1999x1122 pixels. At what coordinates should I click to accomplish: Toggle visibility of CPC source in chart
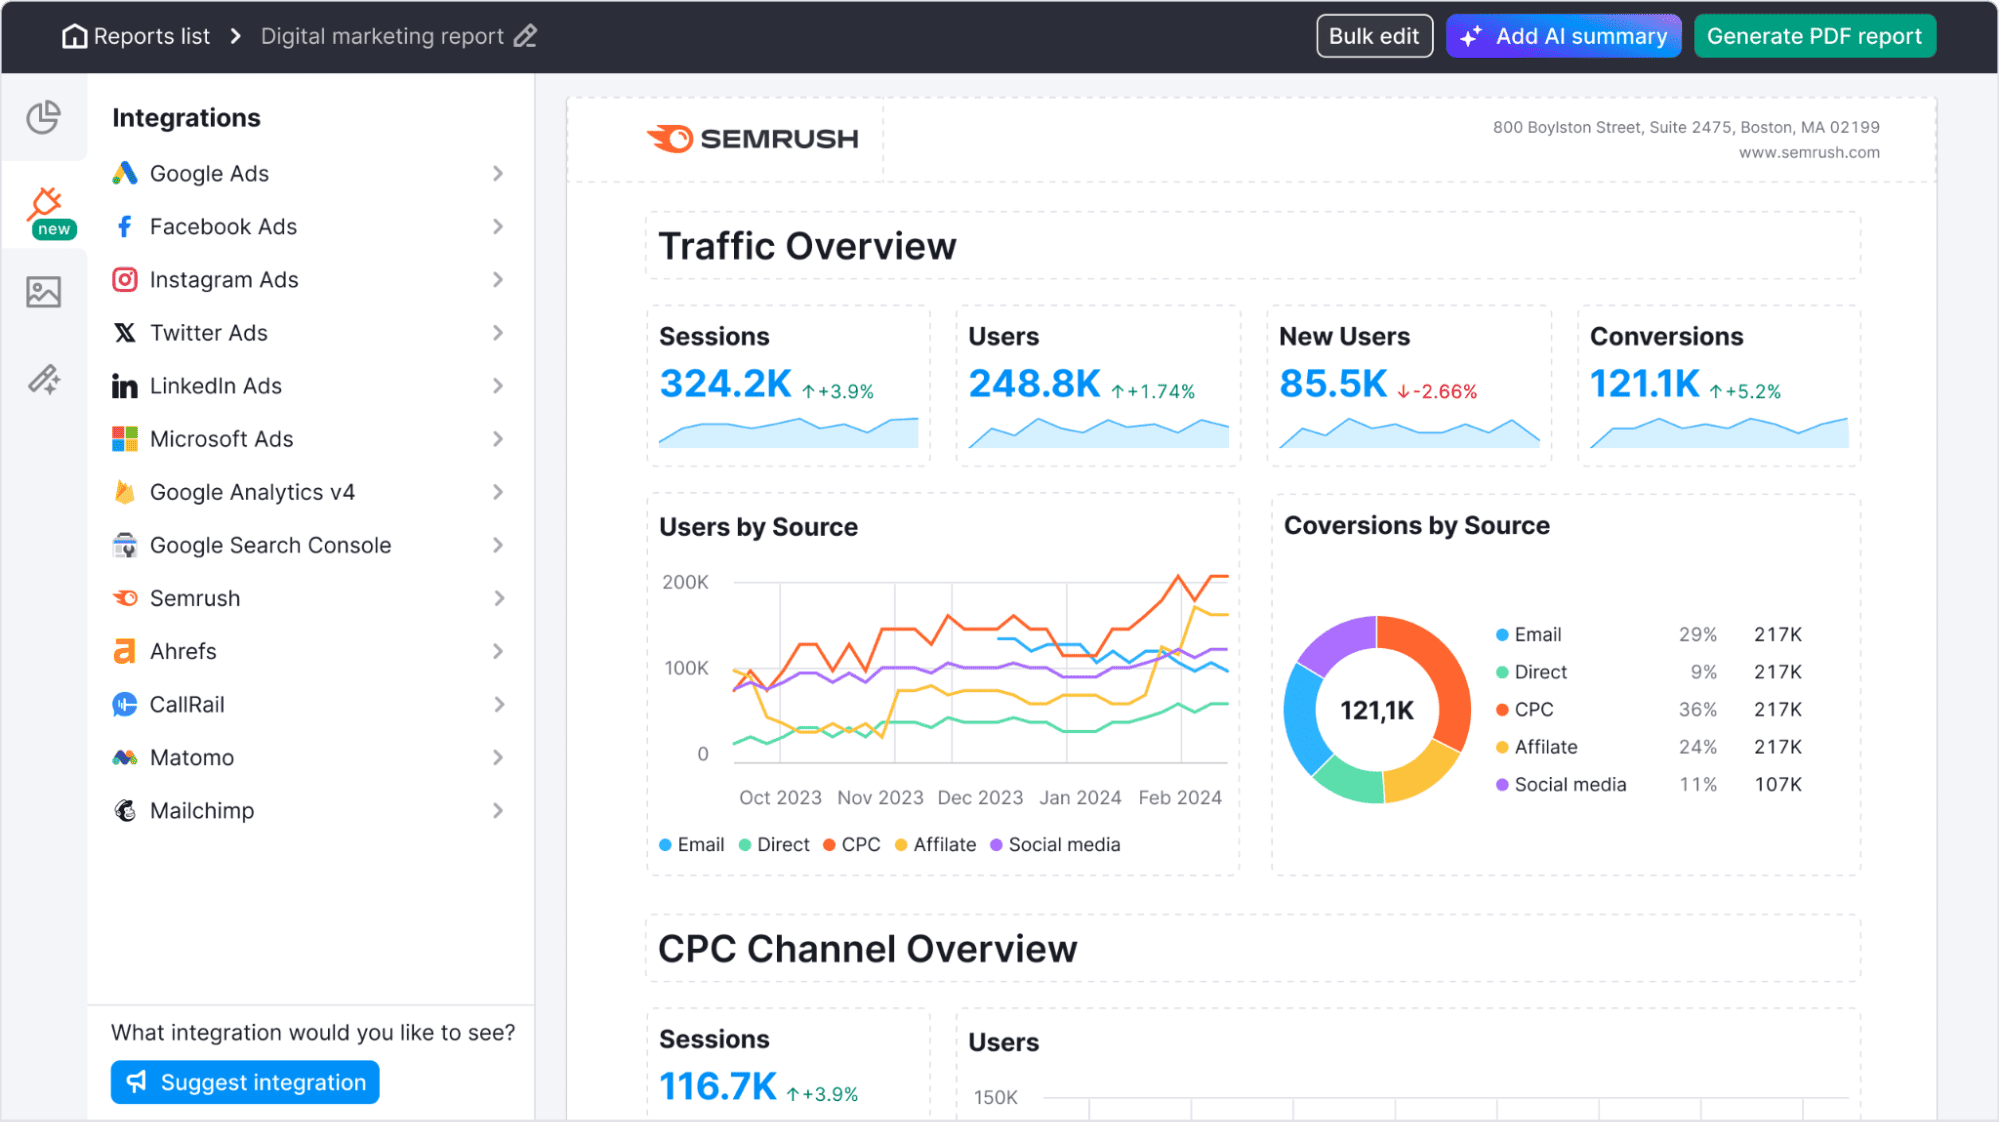click(850, 843)
